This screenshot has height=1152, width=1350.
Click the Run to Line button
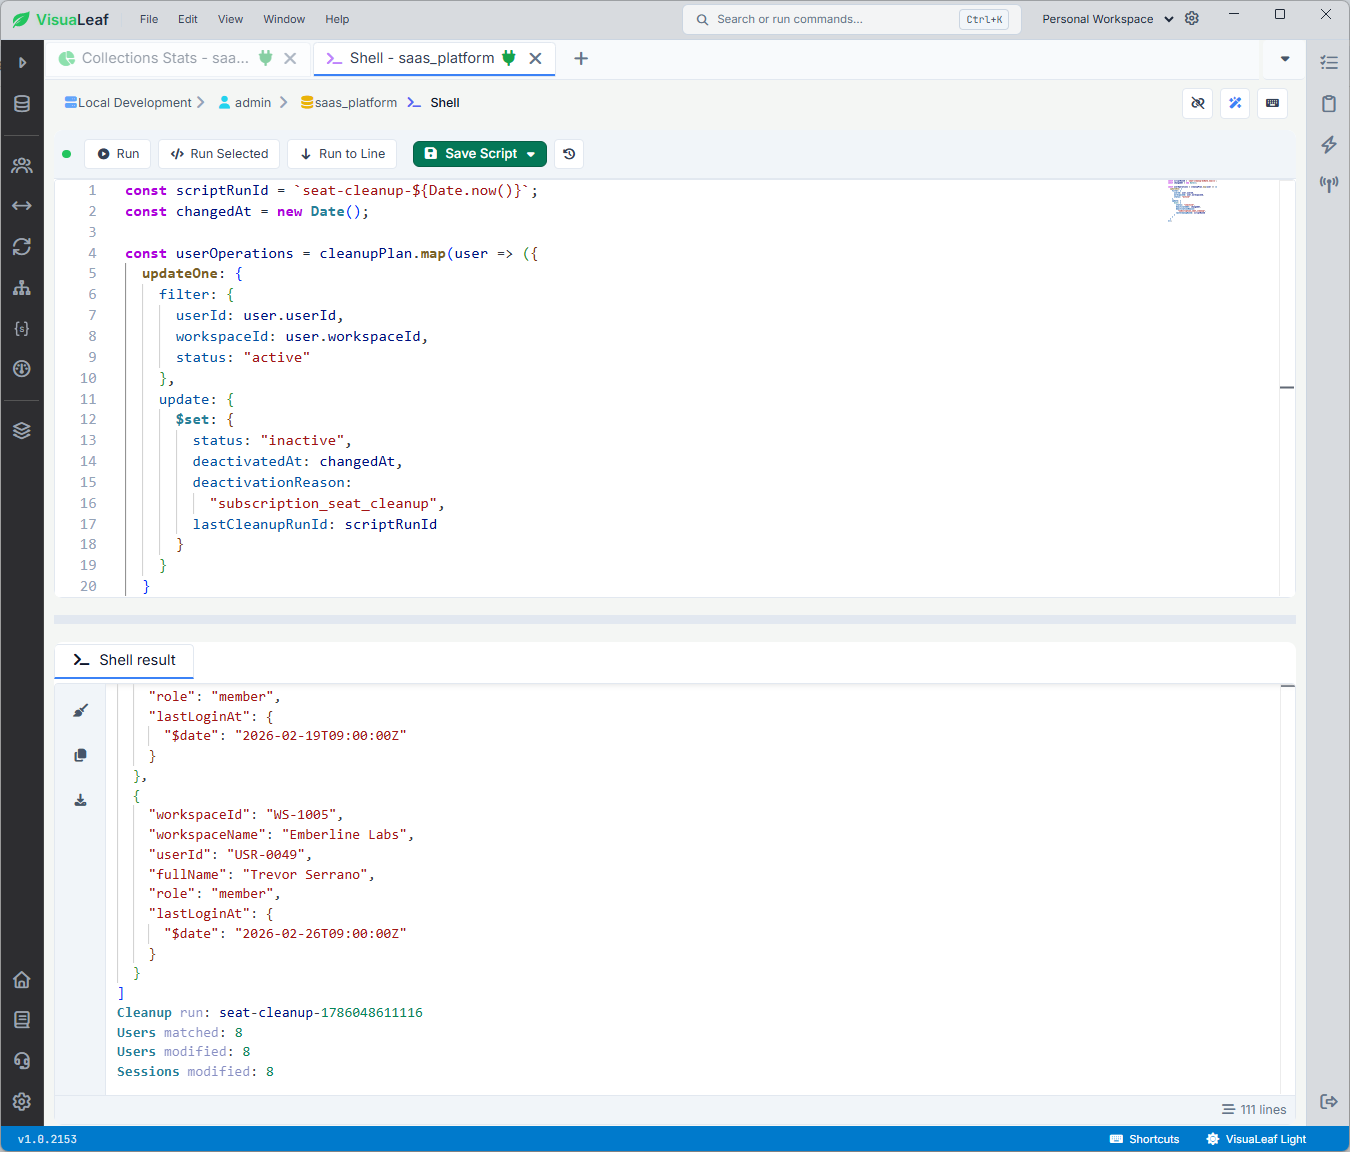[342, 154]
